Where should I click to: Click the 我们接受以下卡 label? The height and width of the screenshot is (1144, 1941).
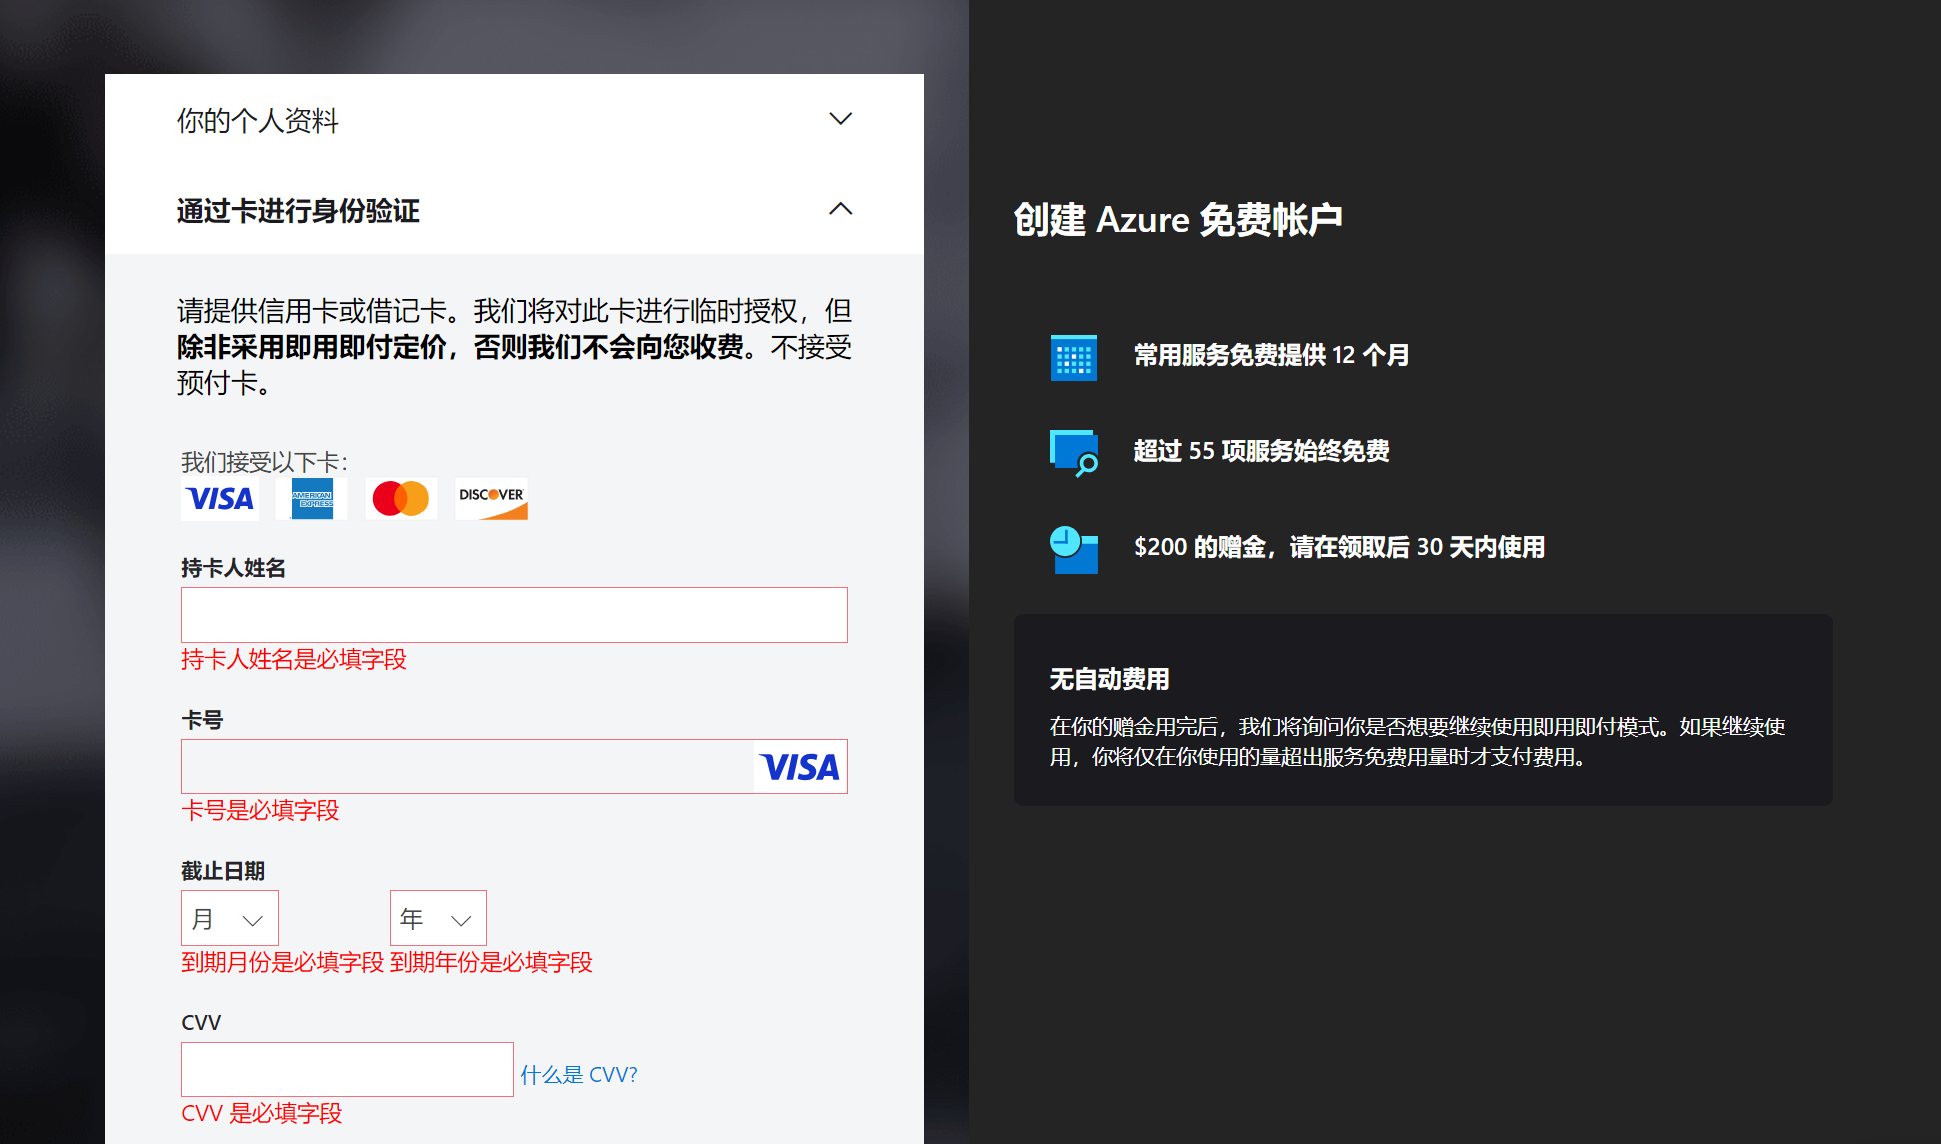(265, 462)
